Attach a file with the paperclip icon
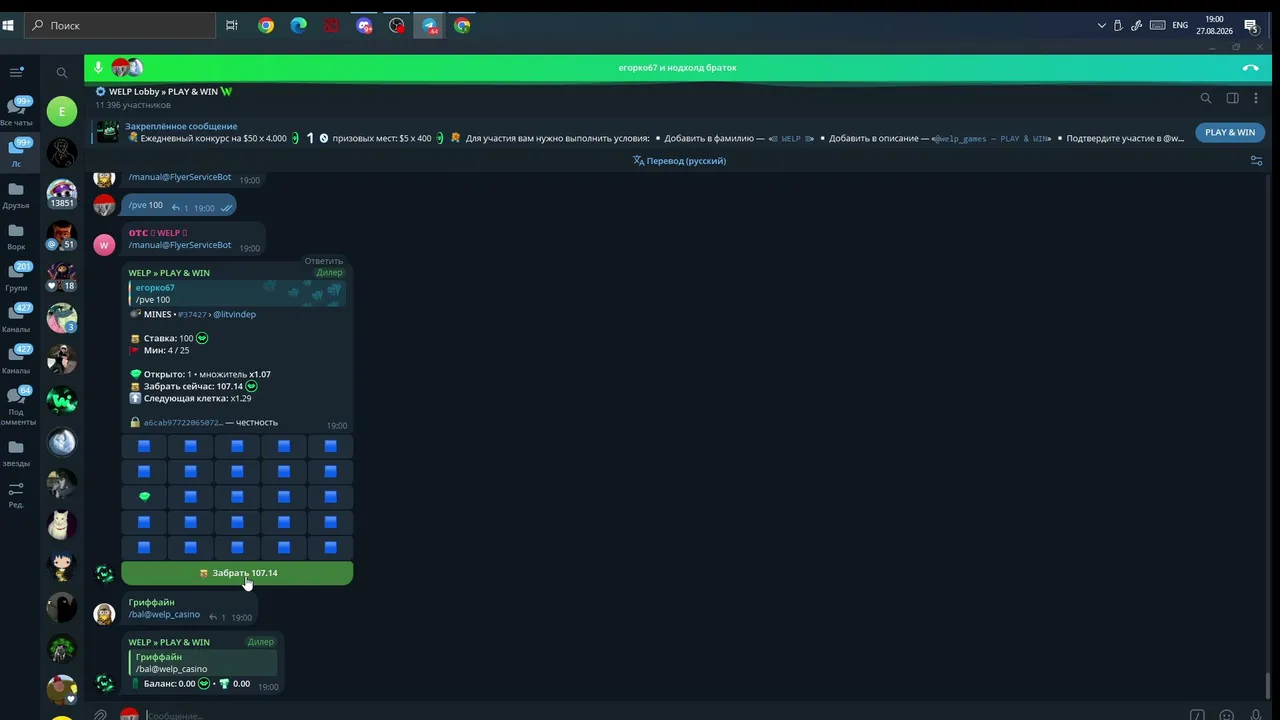 pyautogui.click(x=100, y=715)
